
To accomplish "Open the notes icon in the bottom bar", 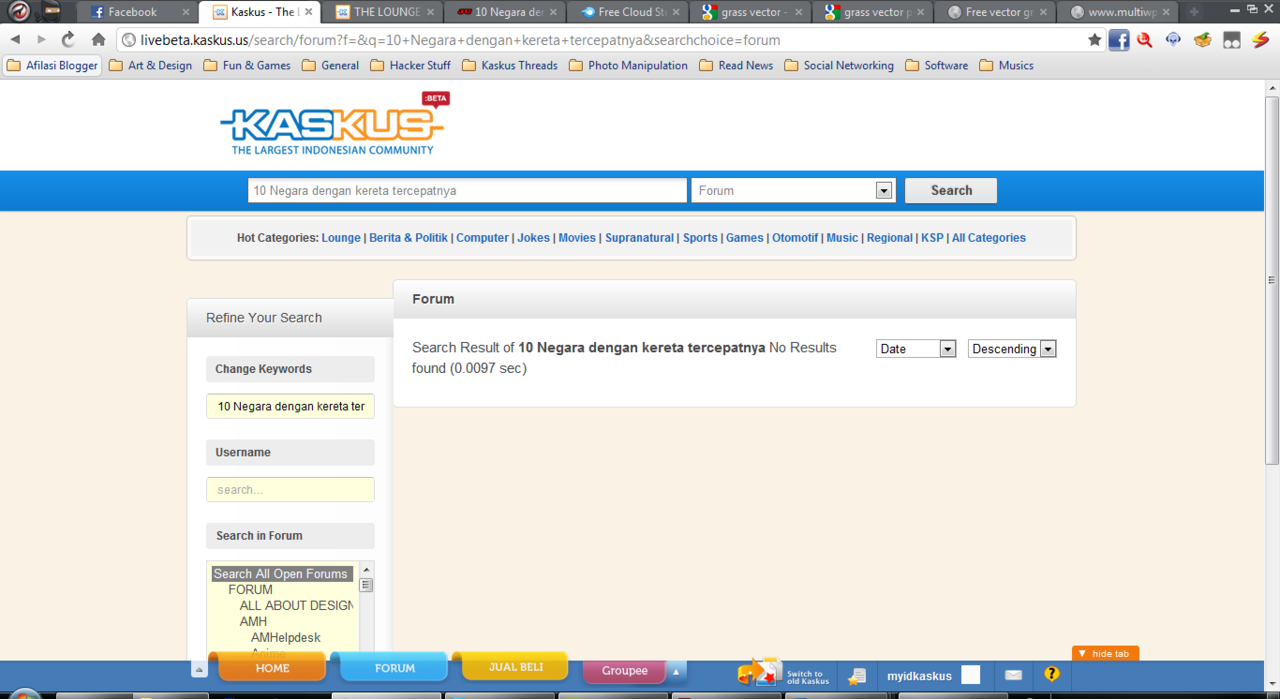I will pyautogui.click(x=856, y=676).
